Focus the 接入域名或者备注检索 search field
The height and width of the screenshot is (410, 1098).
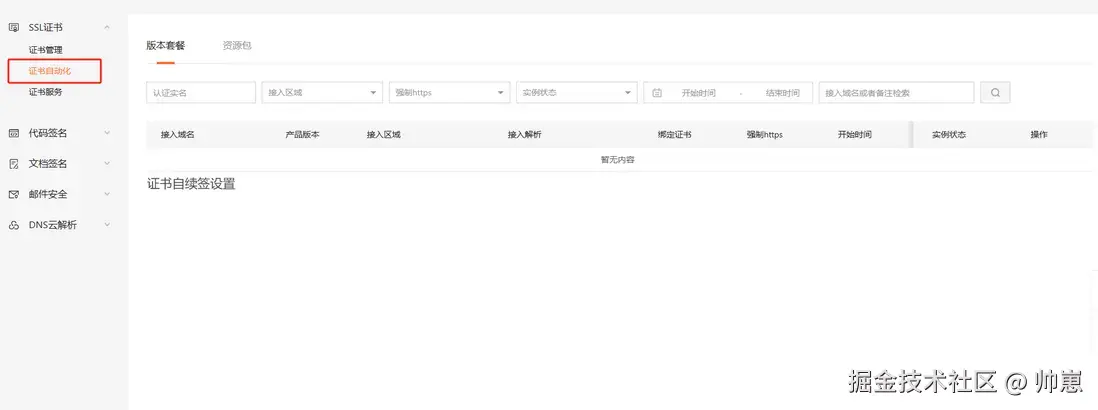(896, 92)
